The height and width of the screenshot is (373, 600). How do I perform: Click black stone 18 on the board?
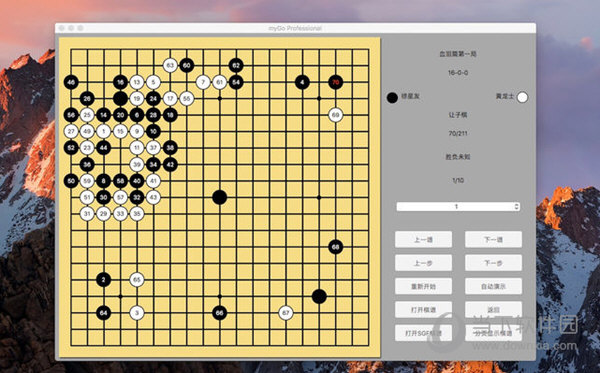coord(170,115)
